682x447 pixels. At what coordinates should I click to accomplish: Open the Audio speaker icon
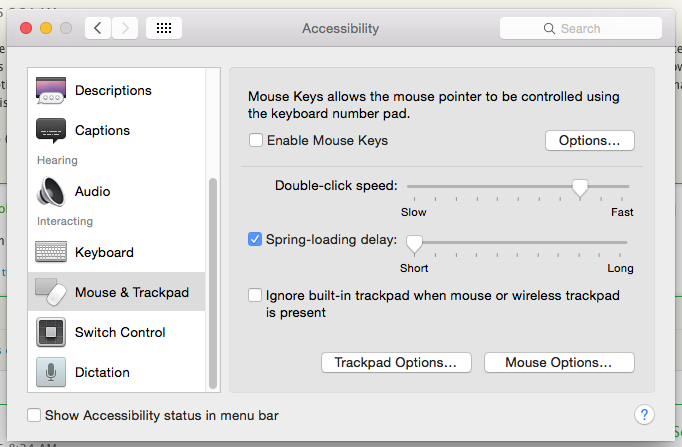[51, 191]
